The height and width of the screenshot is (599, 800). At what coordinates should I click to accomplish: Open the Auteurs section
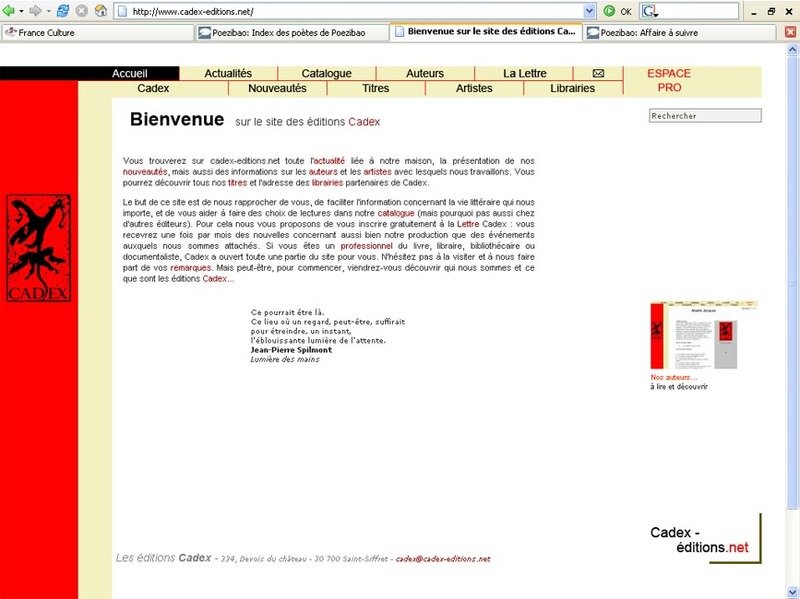tap(425, 73)
